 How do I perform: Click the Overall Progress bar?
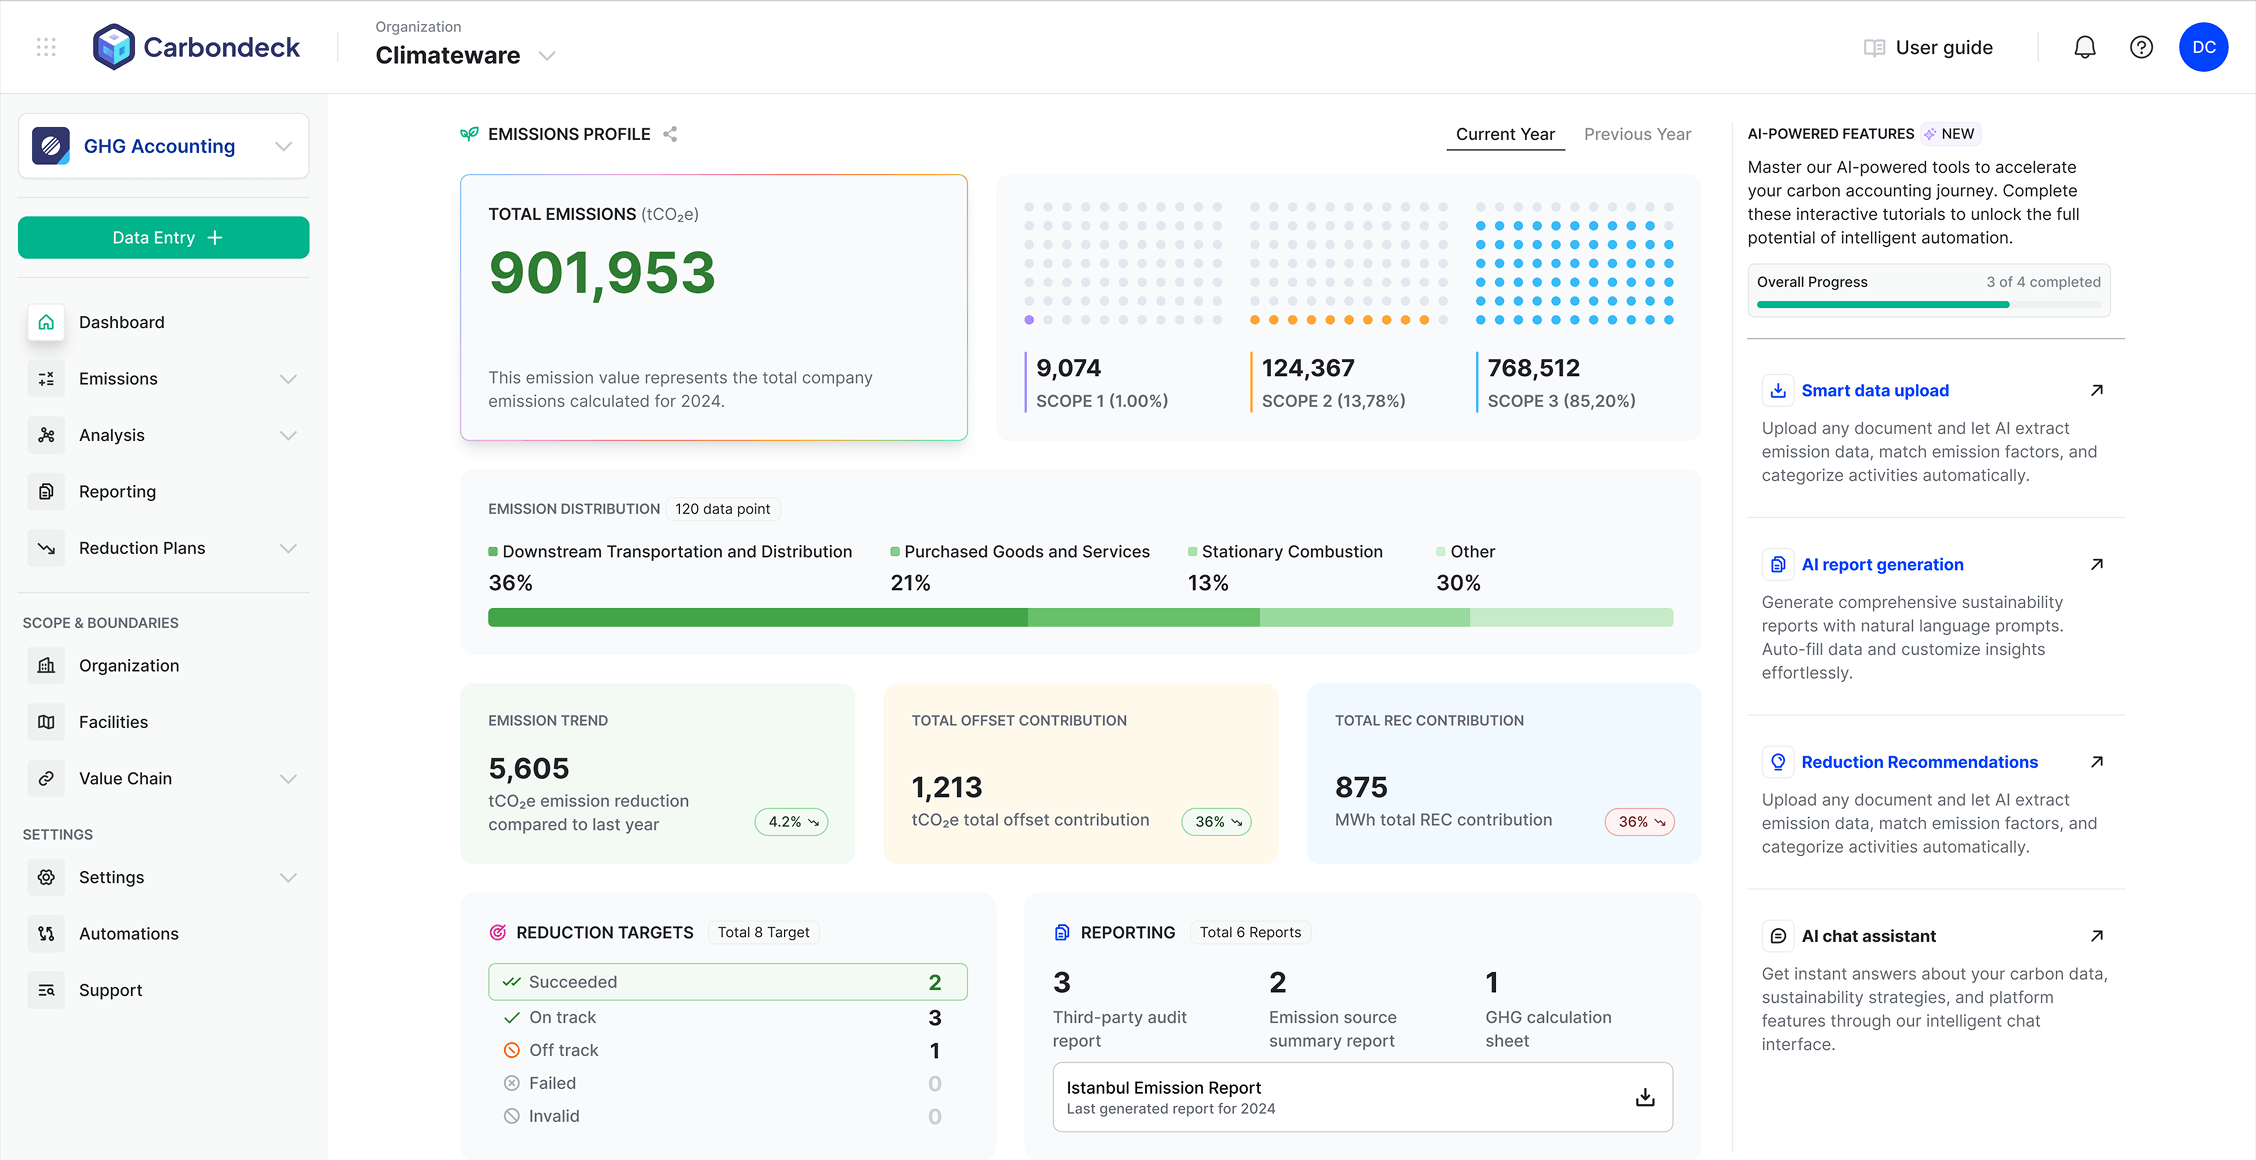(1929, 304)
